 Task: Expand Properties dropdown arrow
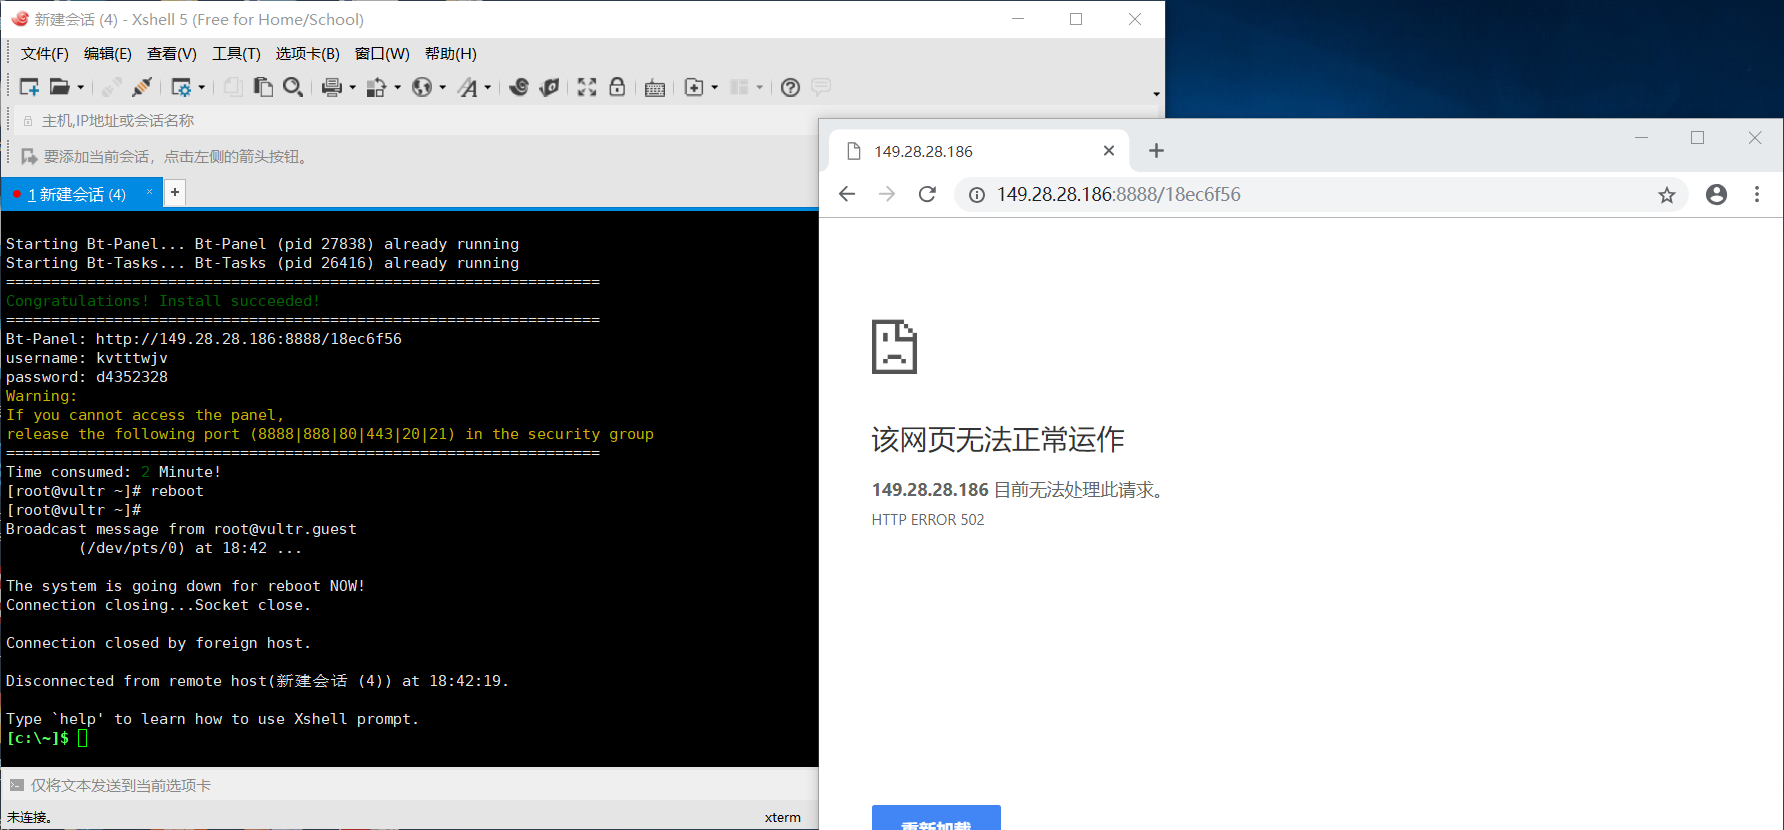pos(202,87)
